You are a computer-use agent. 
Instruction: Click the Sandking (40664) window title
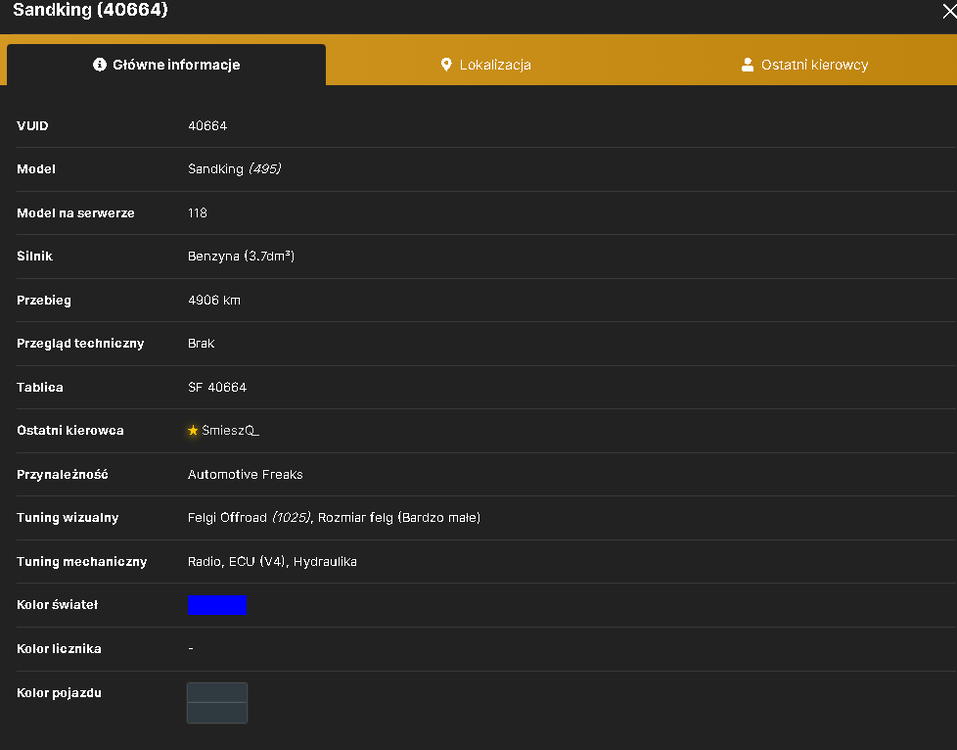click(90, 10)
